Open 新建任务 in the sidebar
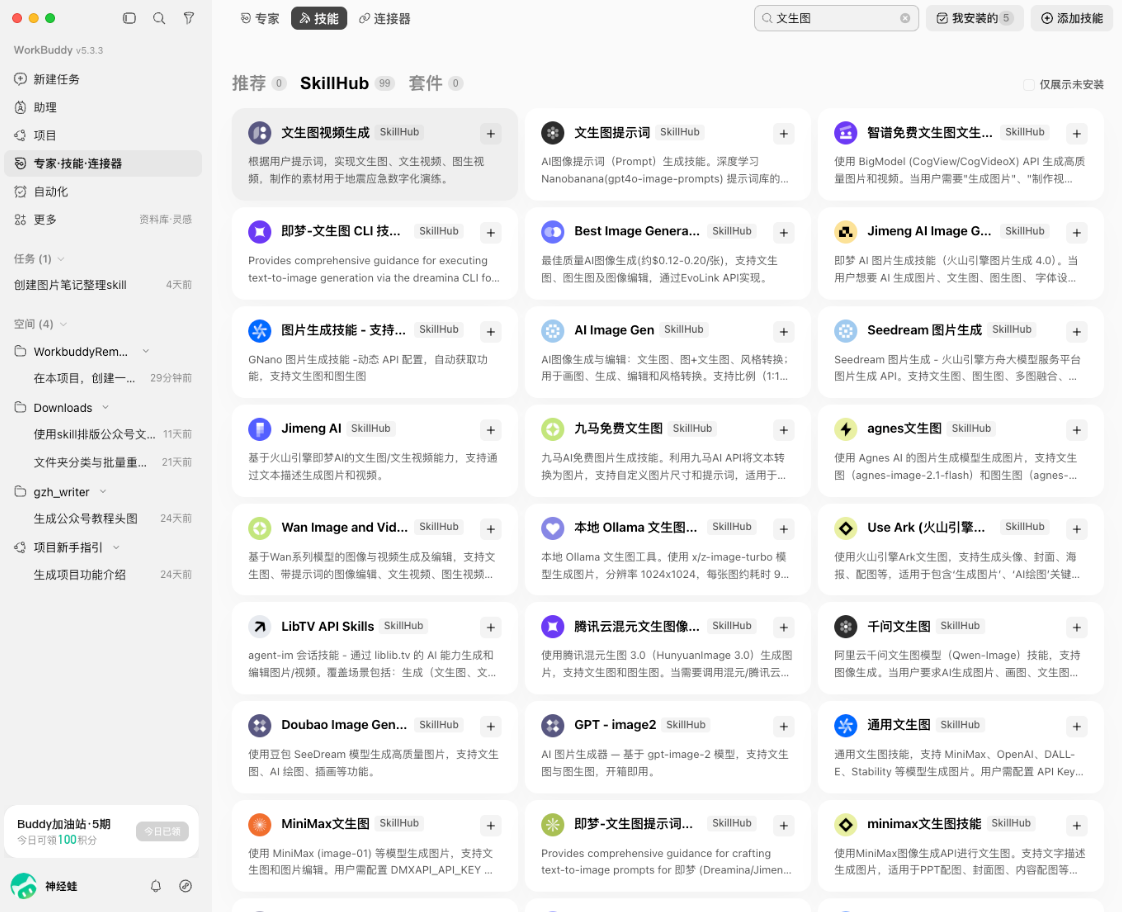The height and width of the screenshot is (912, 1122). [103, 79]
